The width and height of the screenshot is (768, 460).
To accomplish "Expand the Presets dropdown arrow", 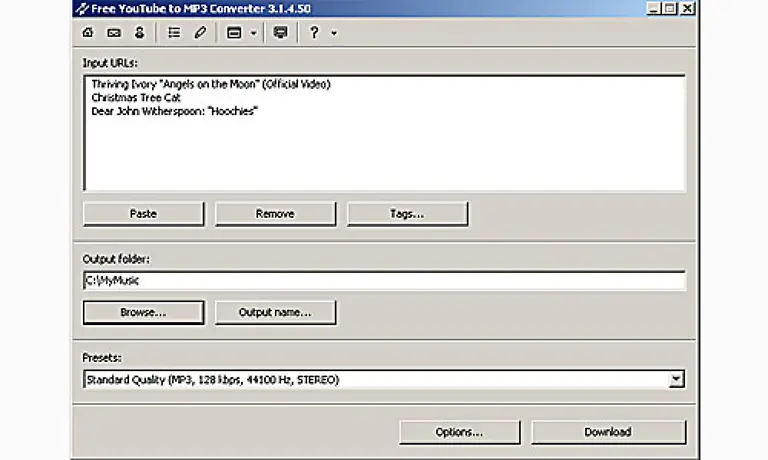I will (x=676, y=379).
